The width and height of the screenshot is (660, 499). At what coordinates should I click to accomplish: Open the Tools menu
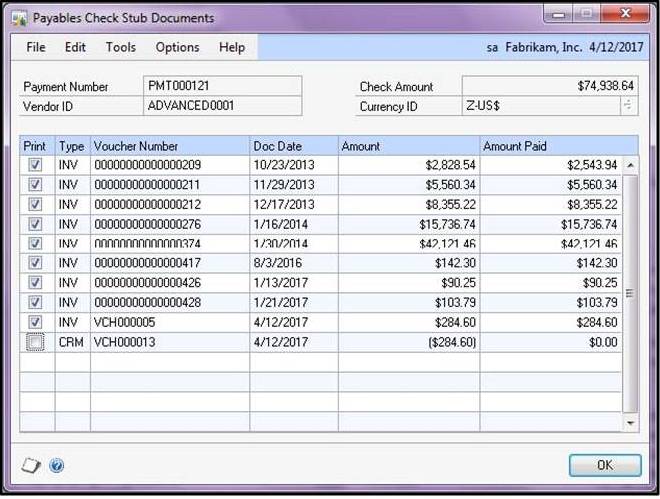coord(121,47)
